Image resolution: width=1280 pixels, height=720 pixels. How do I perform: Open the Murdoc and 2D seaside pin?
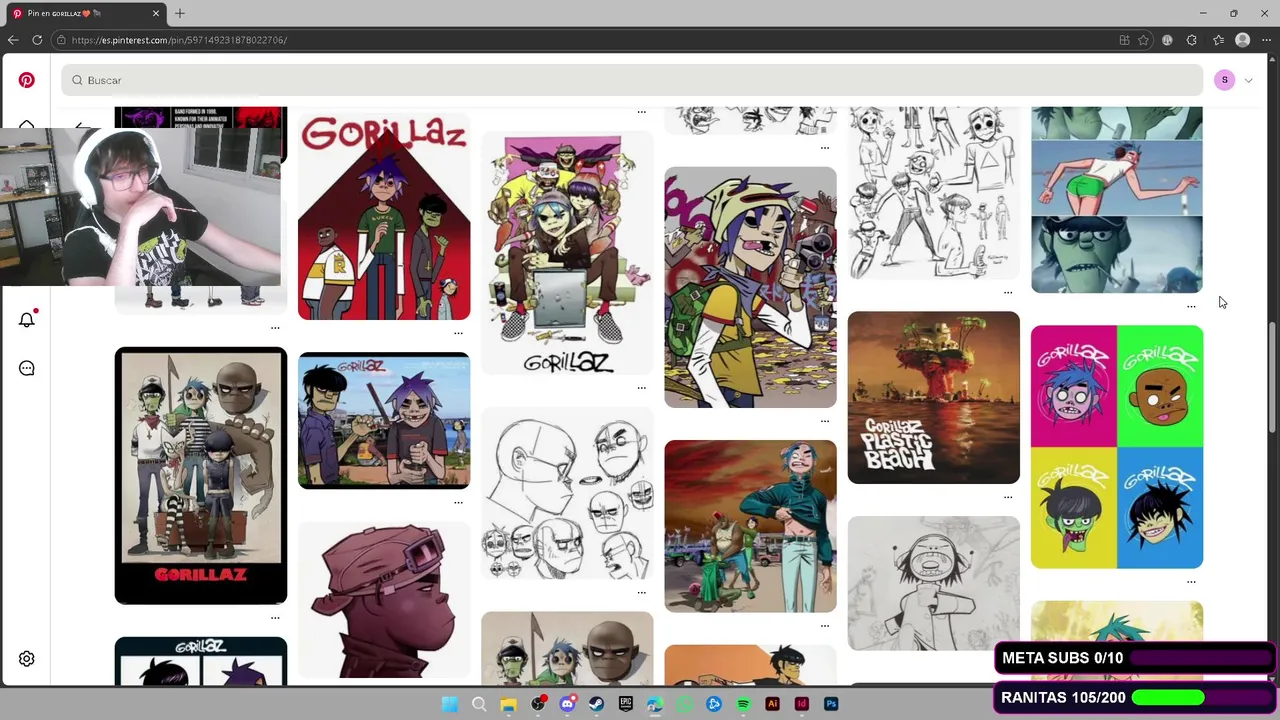pos(384,420)
